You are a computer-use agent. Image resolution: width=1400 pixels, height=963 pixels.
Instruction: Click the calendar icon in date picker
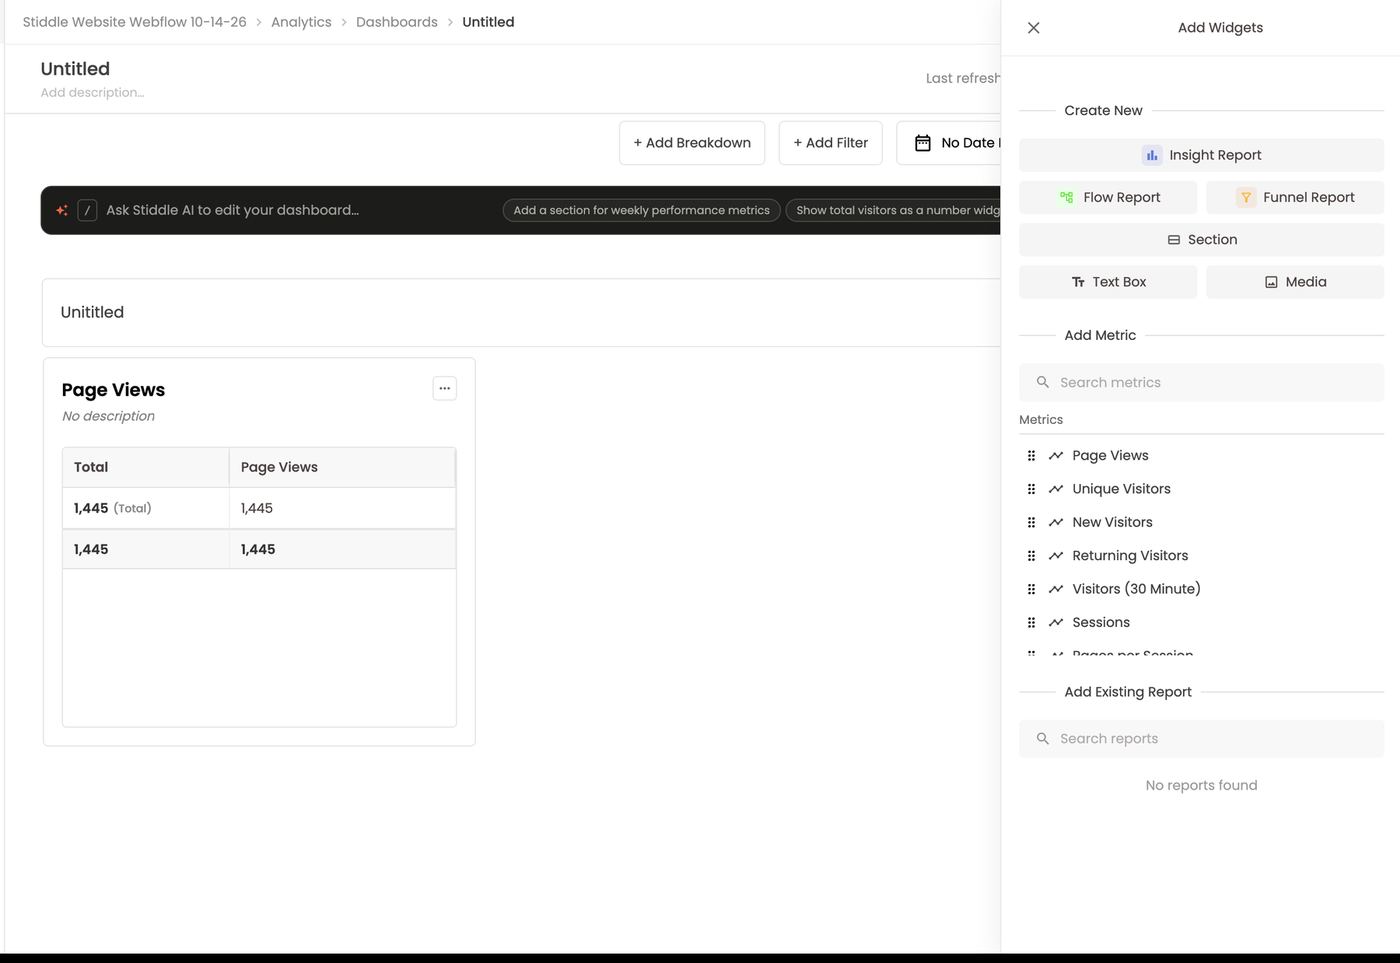pos(923,143)
